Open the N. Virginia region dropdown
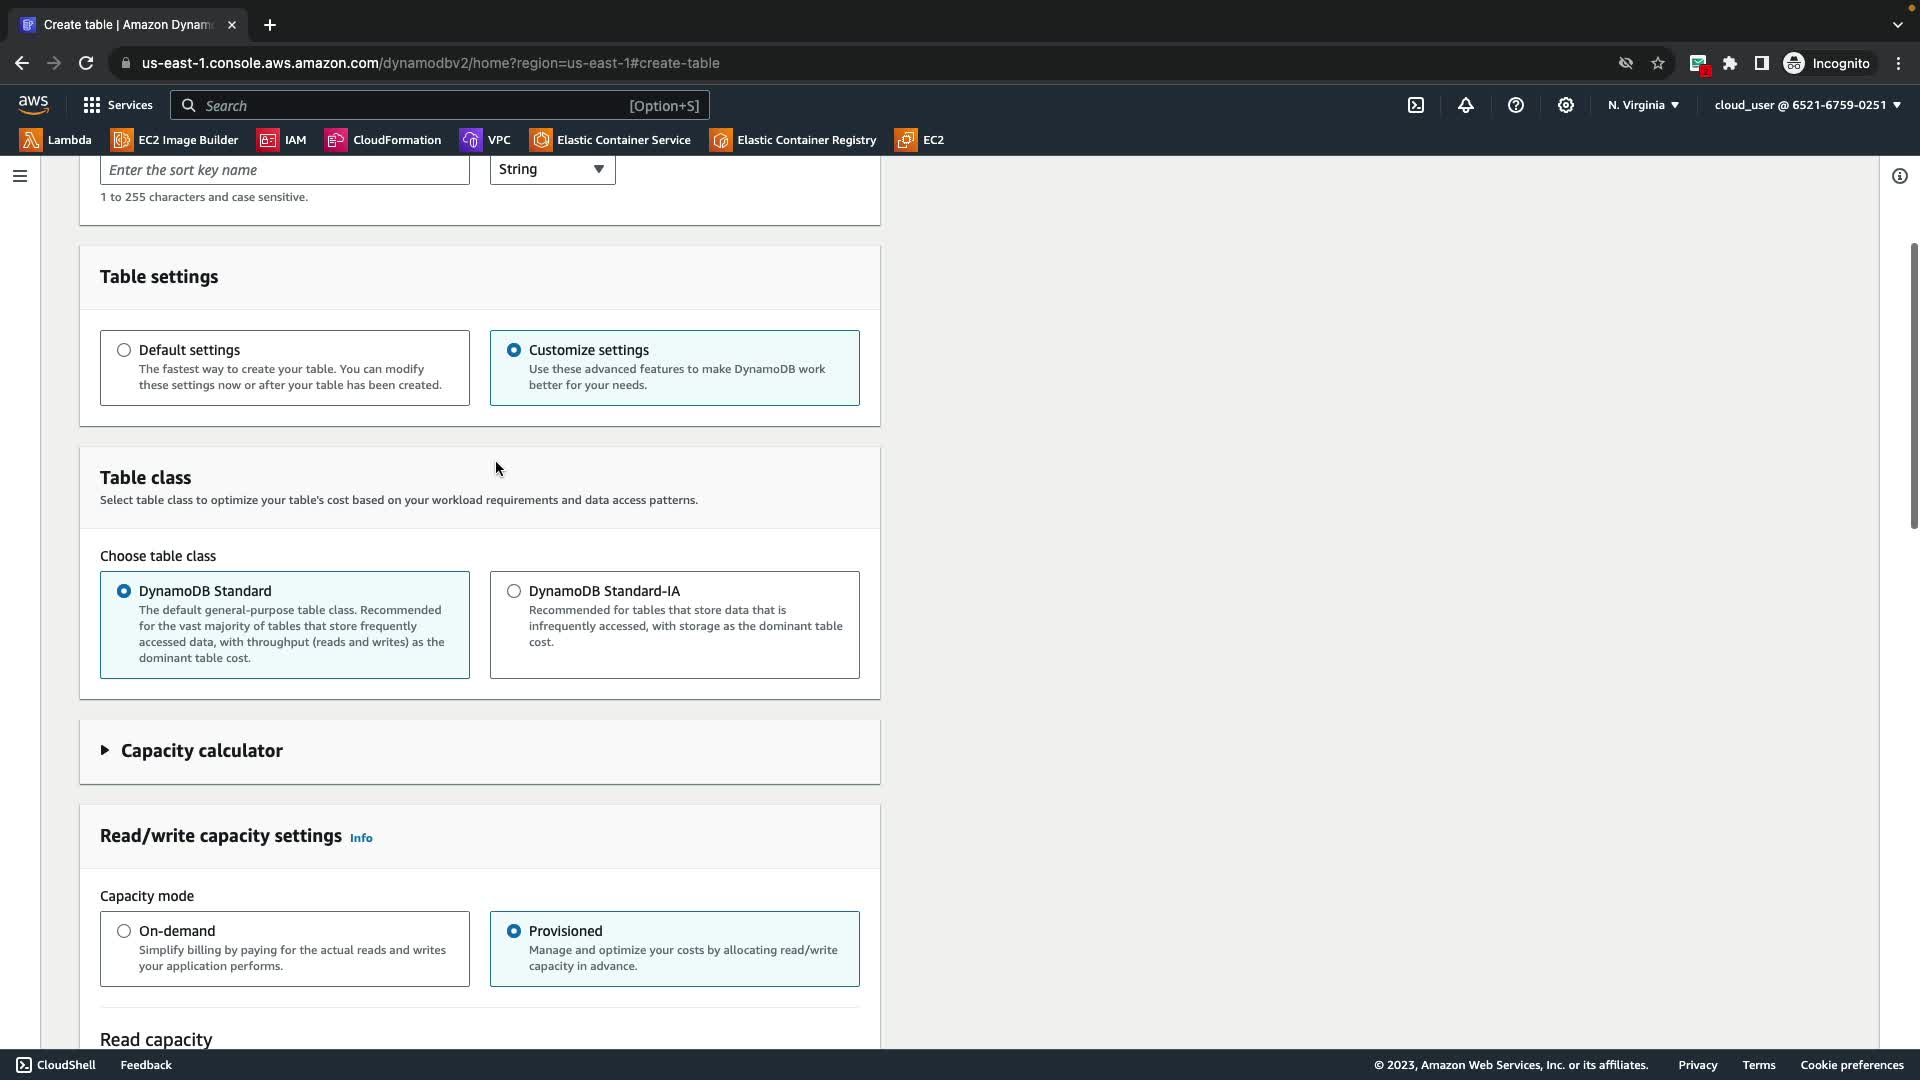This screenshot has width=1920, height=1080. coord(1643,105)
